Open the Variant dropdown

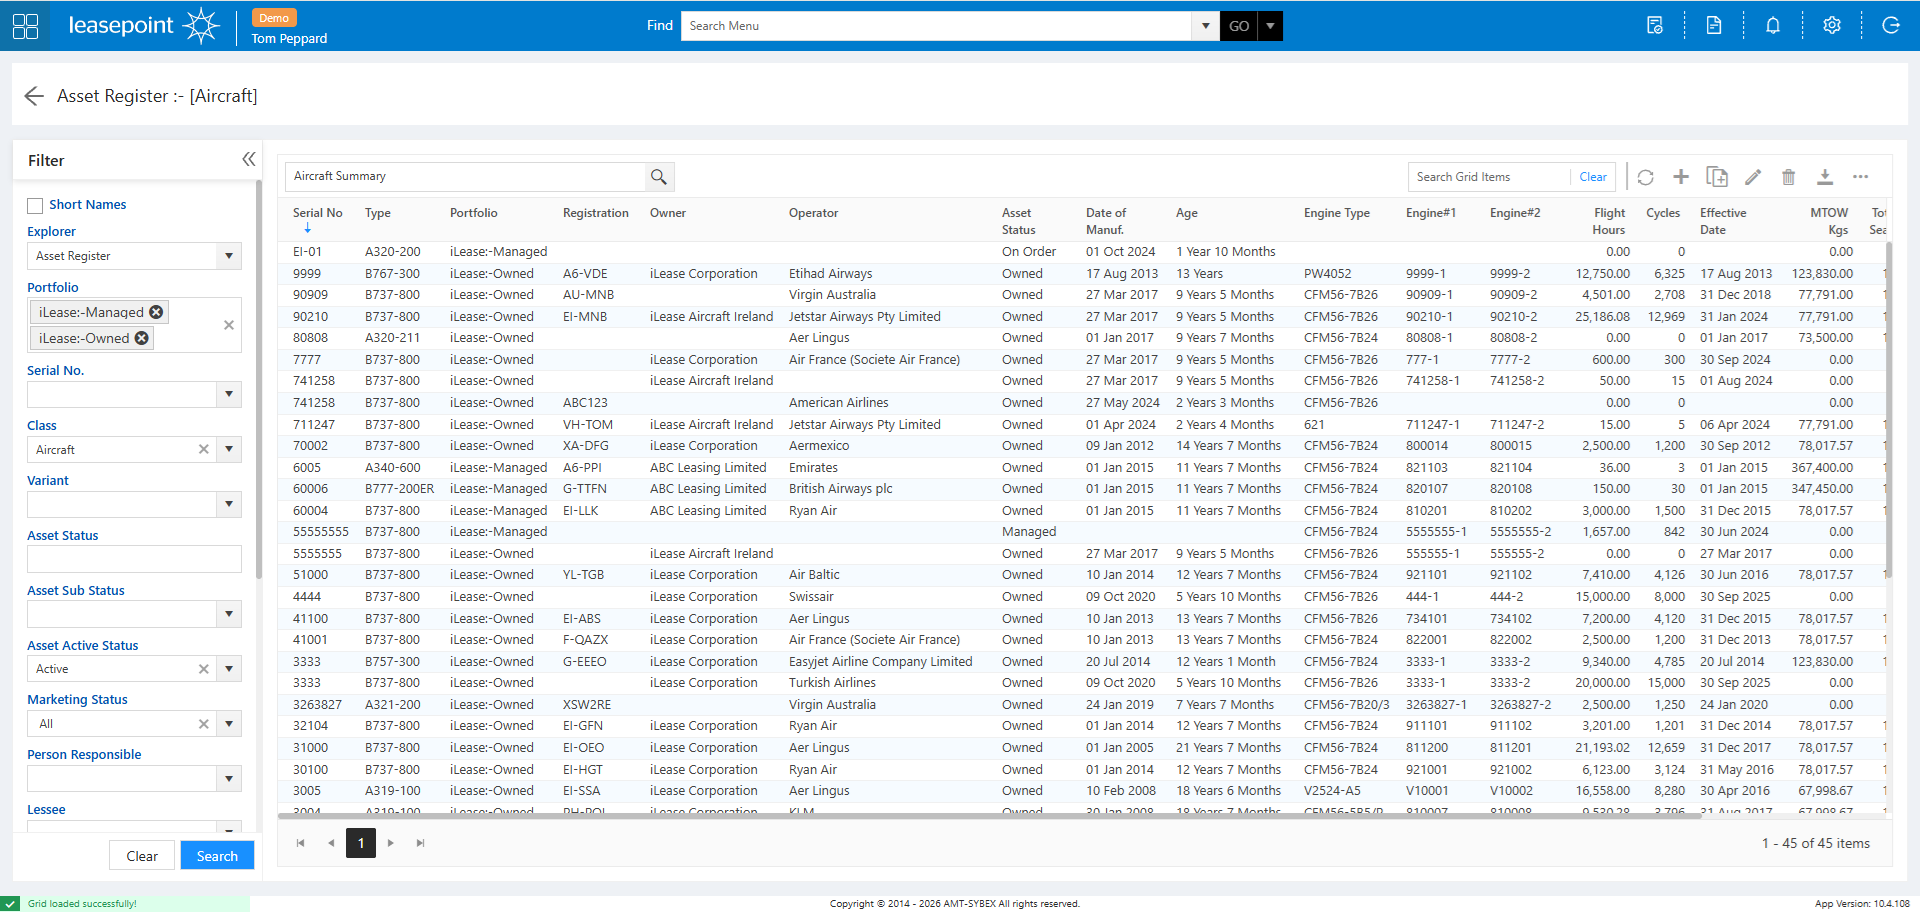tap(229, 504)
